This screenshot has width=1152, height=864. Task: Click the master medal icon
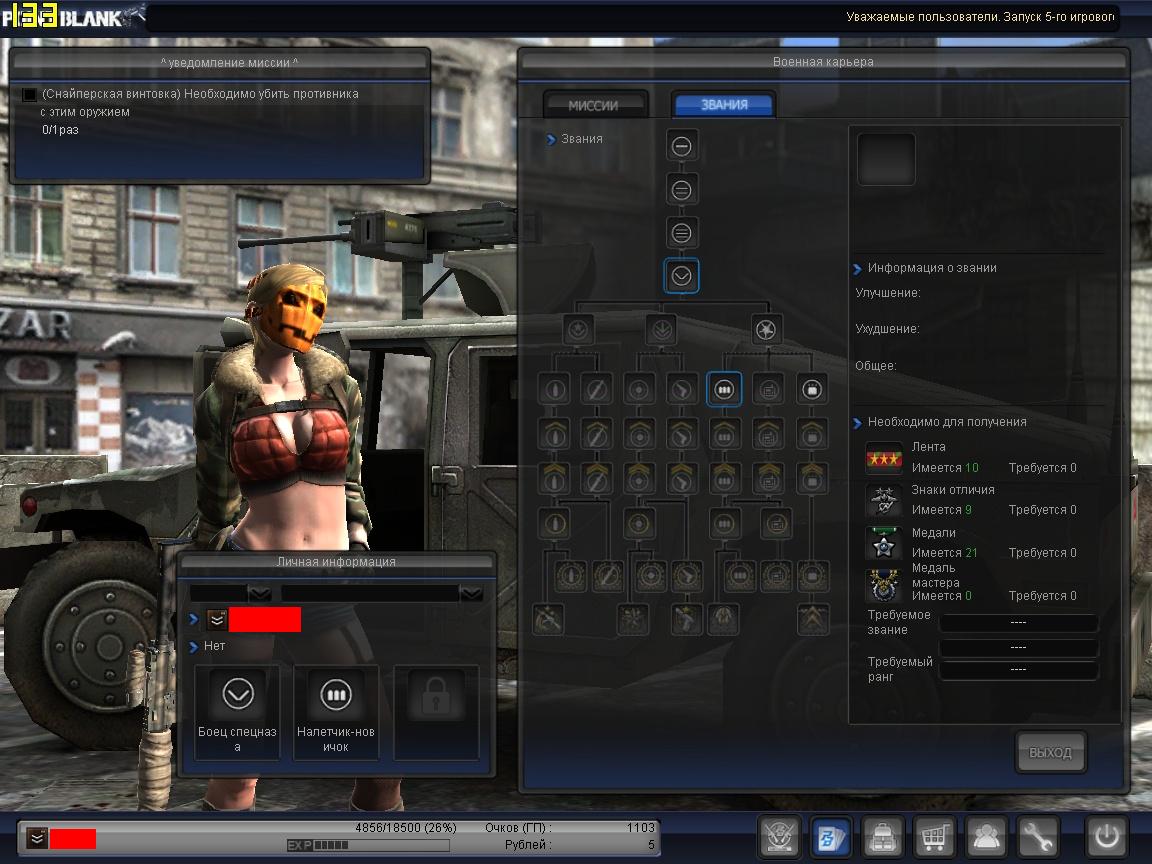(884, 587)
